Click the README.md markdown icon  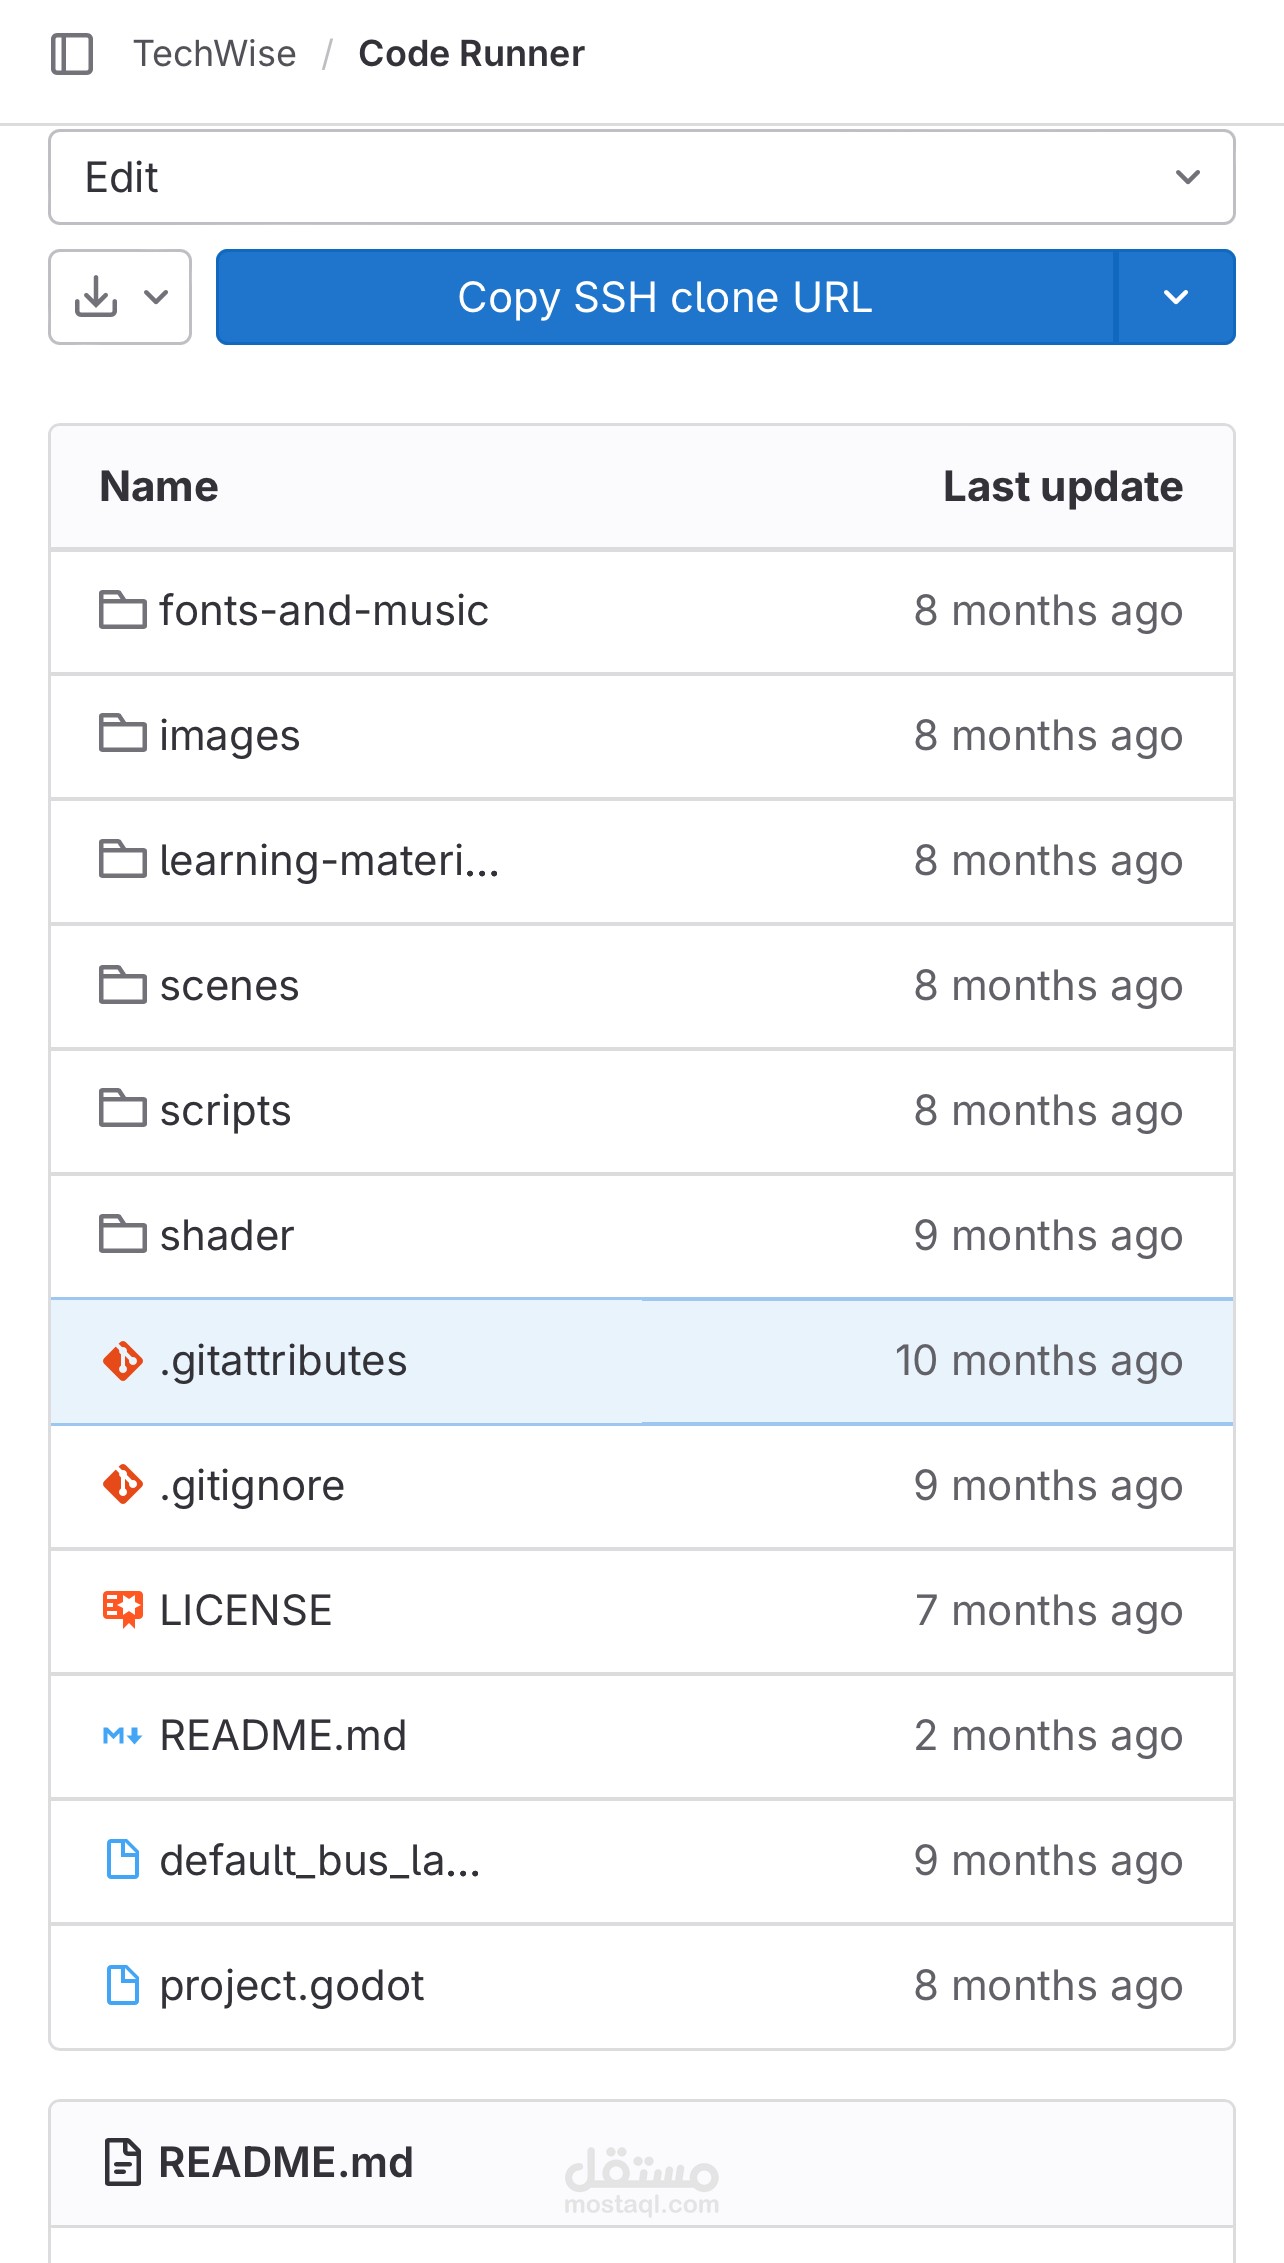(123, 1736)
